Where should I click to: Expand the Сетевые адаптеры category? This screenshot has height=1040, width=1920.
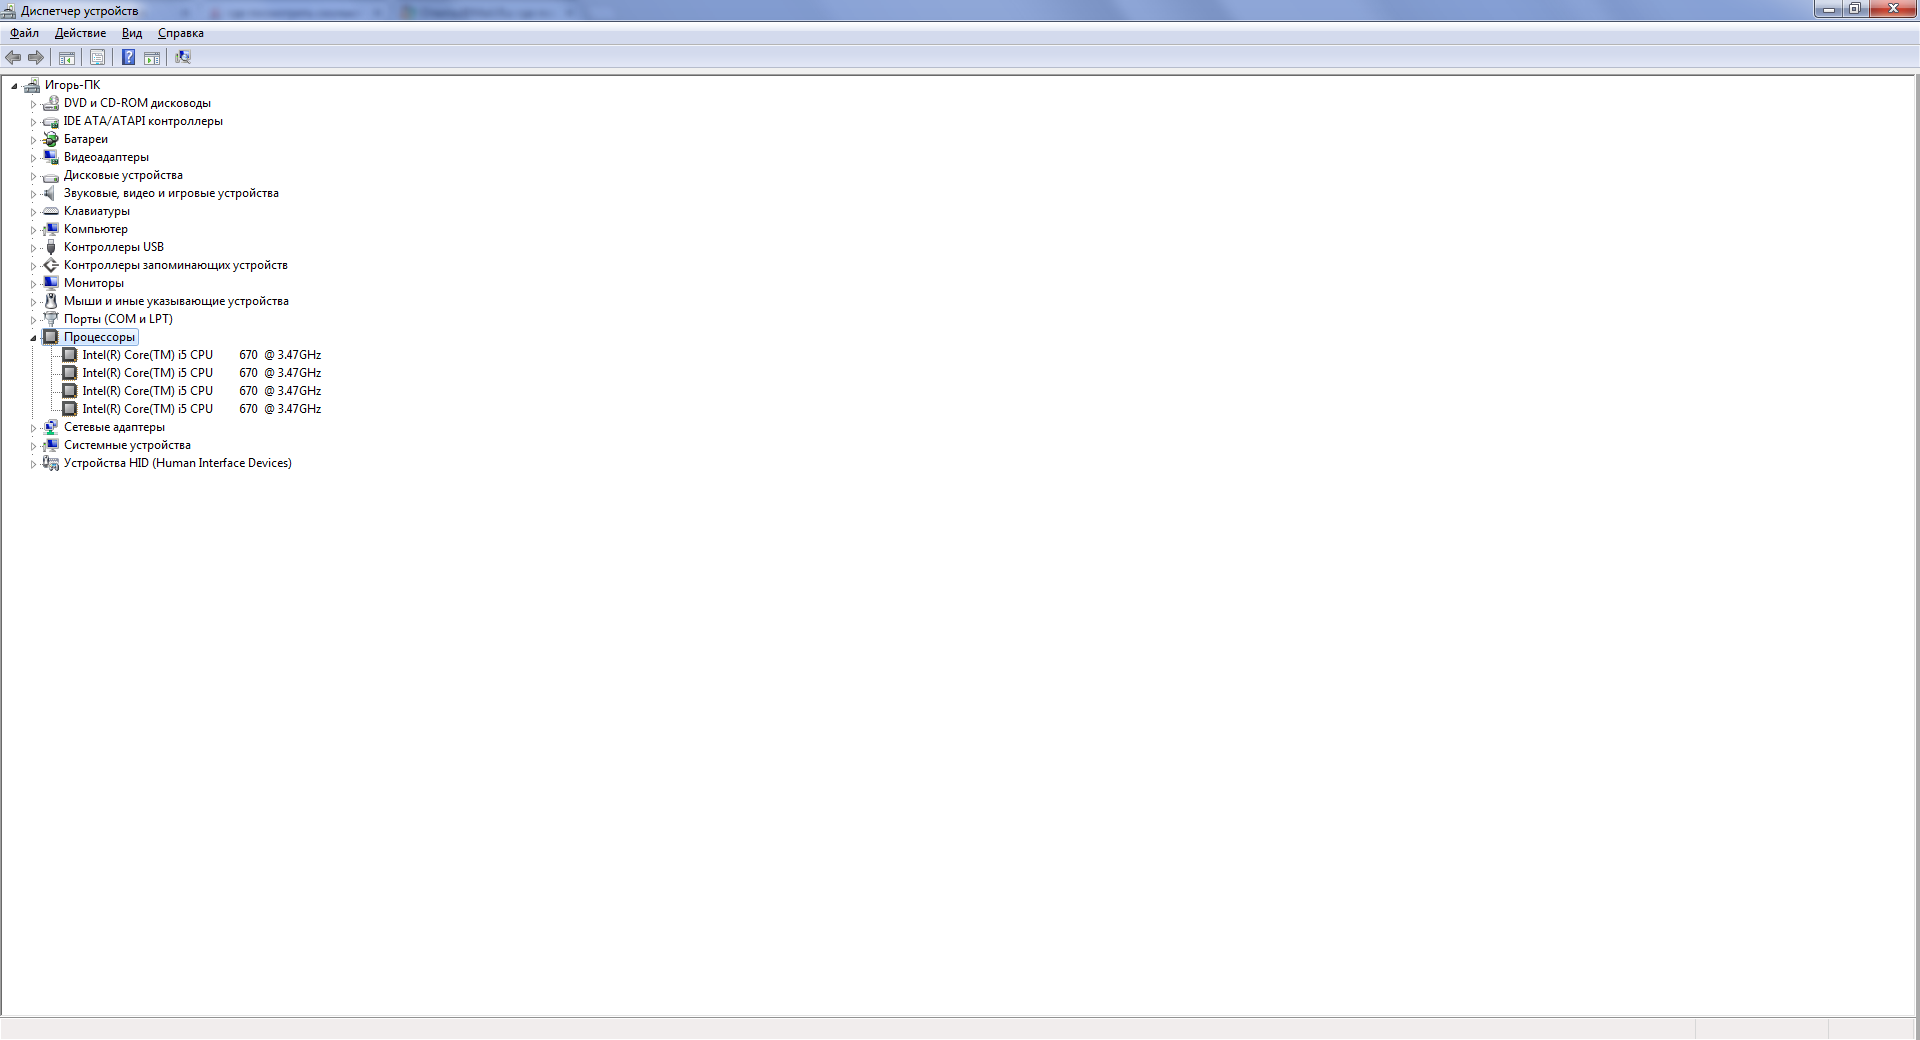coord(33,428)
